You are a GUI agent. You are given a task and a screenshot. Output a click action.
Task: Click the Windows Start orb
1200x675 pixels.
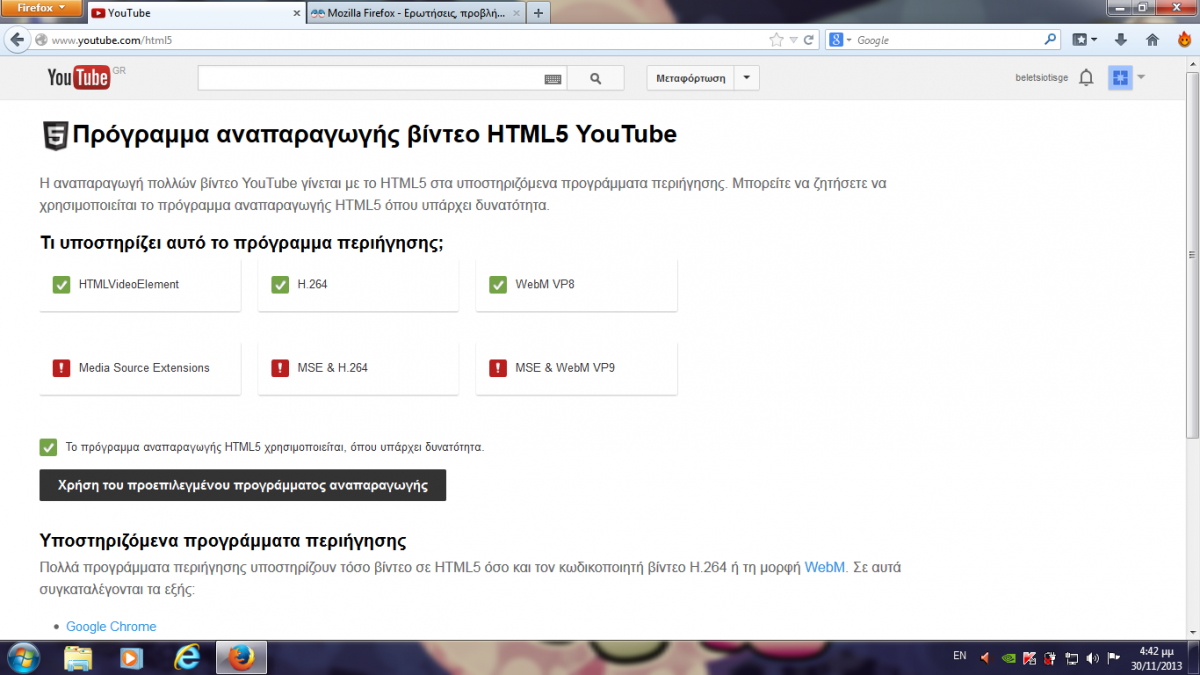(x=23, y=657)
